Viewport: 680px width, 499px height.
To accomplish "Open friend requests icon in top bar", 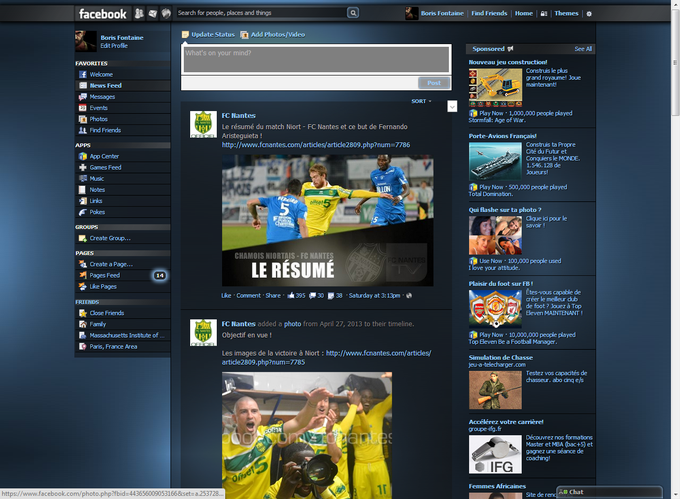I will pyautogui.click(x=139, y=13).
